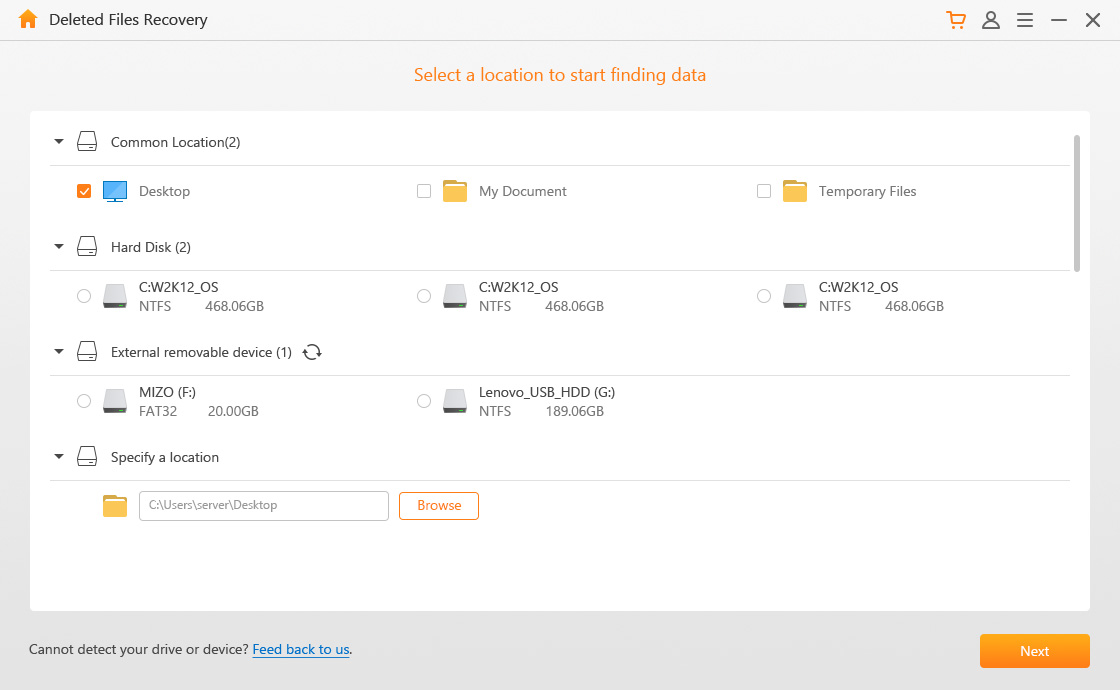Screen dimensions: 1120x690
Task: Collapse the Hard Disk section
Action: point(59,247)
